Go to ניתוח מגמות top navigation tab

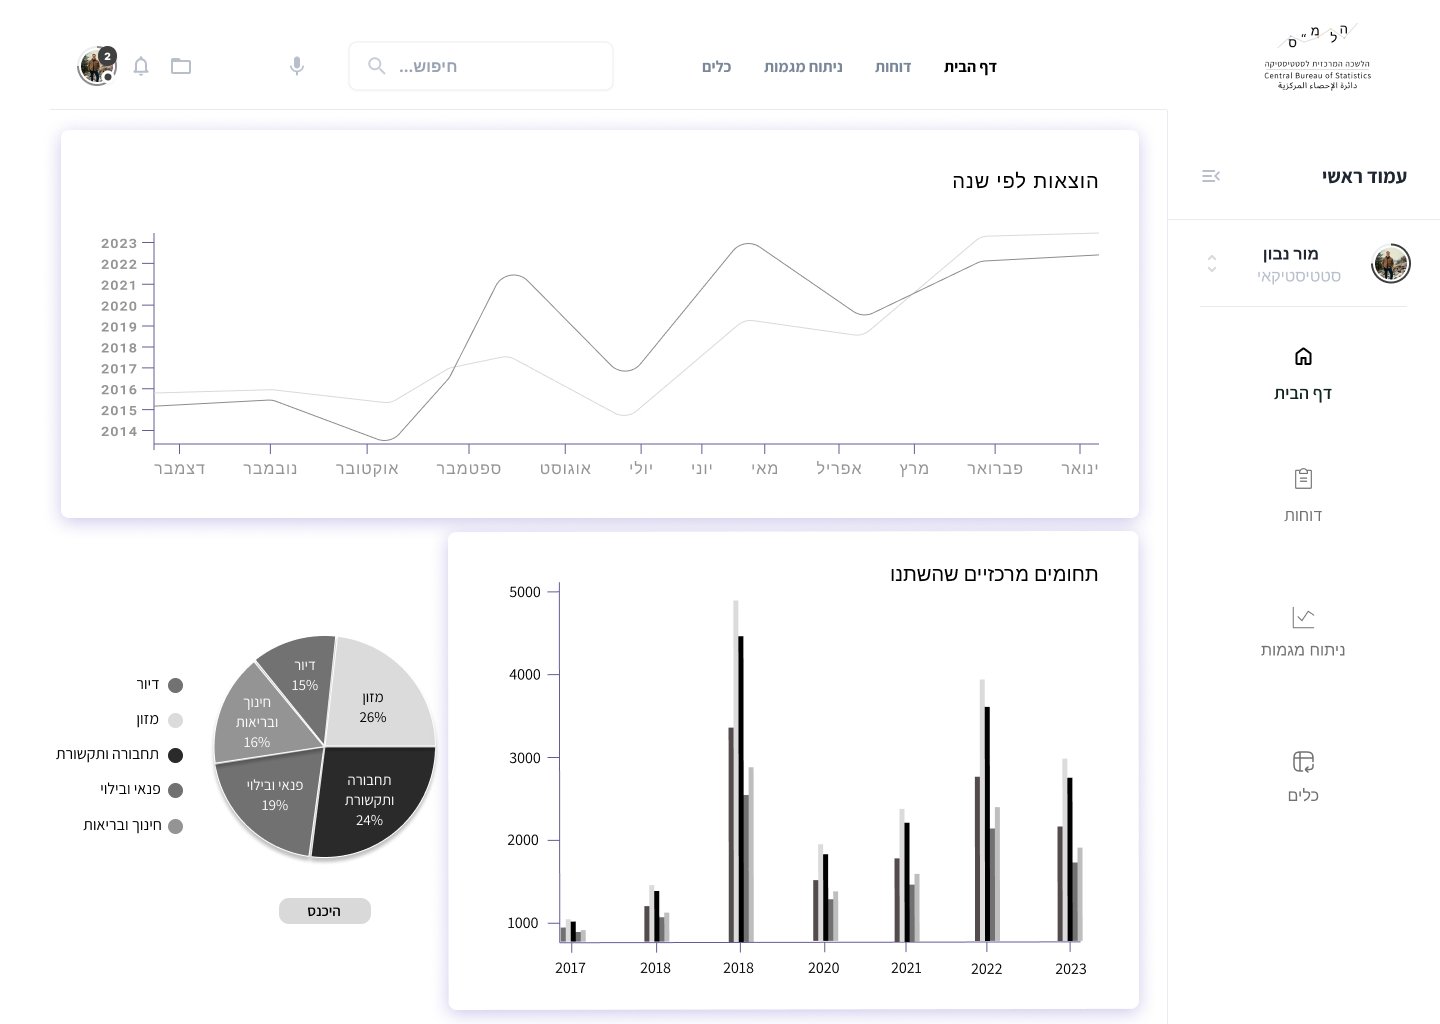click(803, 67)
